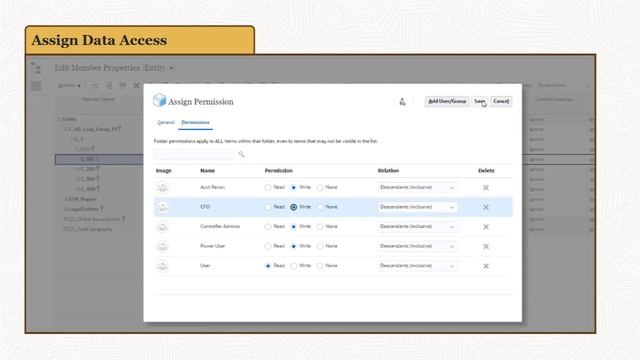Viewport: 640px width, 360px height.
Task: Click the grid icon below the navigator
Action: pos(36,86)
